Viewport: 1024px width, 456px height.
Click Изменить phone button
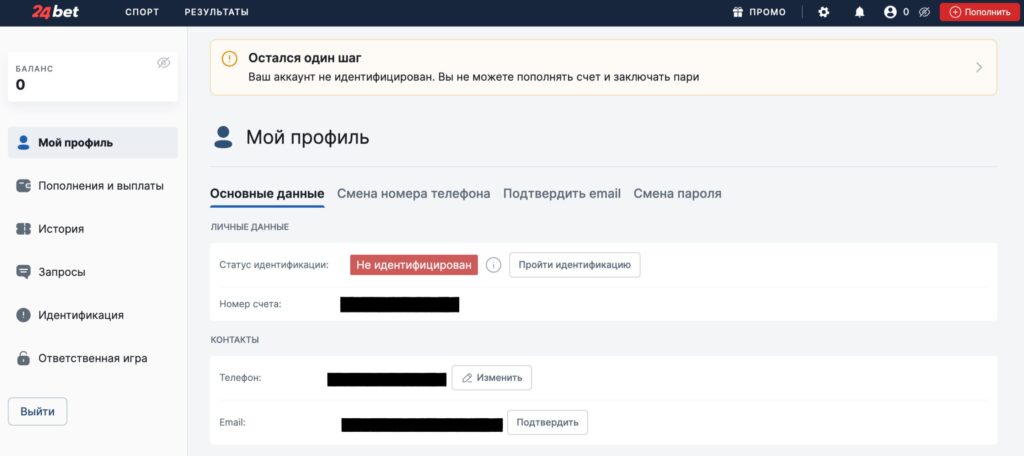(492, 378)
